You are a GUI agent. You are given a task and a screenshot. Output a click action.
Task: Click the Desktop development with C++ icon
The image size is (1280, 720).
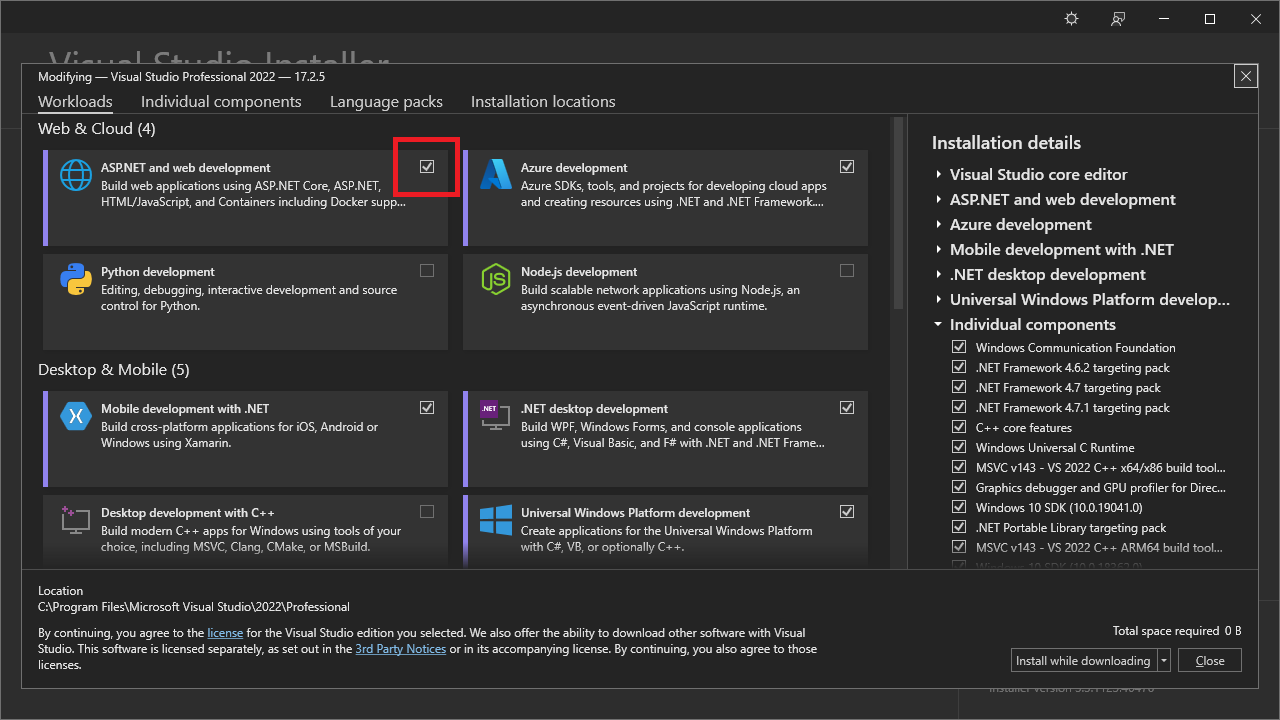76,520
